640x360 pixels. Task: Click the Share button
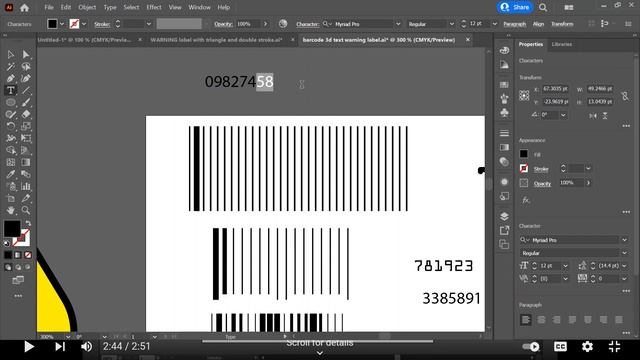coord(515,7)
